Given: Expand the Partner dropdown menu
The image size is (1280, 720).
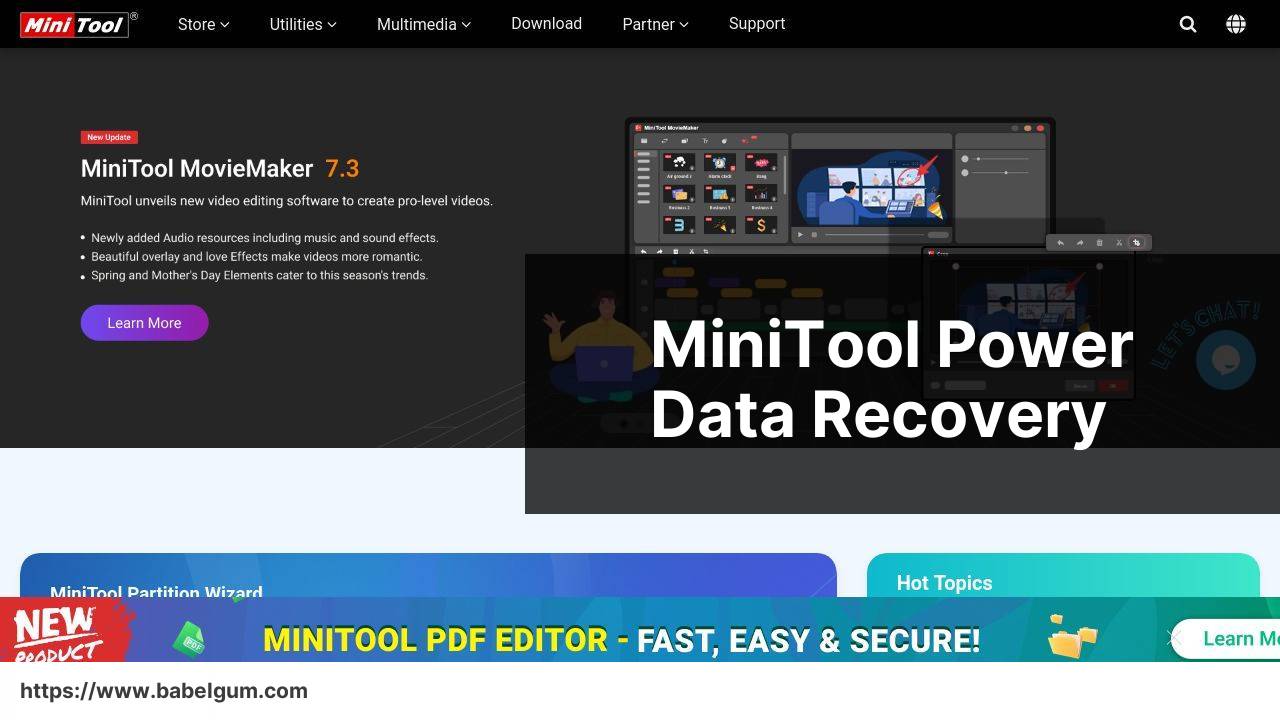Looking at the screenshot, I should (655, 24).
